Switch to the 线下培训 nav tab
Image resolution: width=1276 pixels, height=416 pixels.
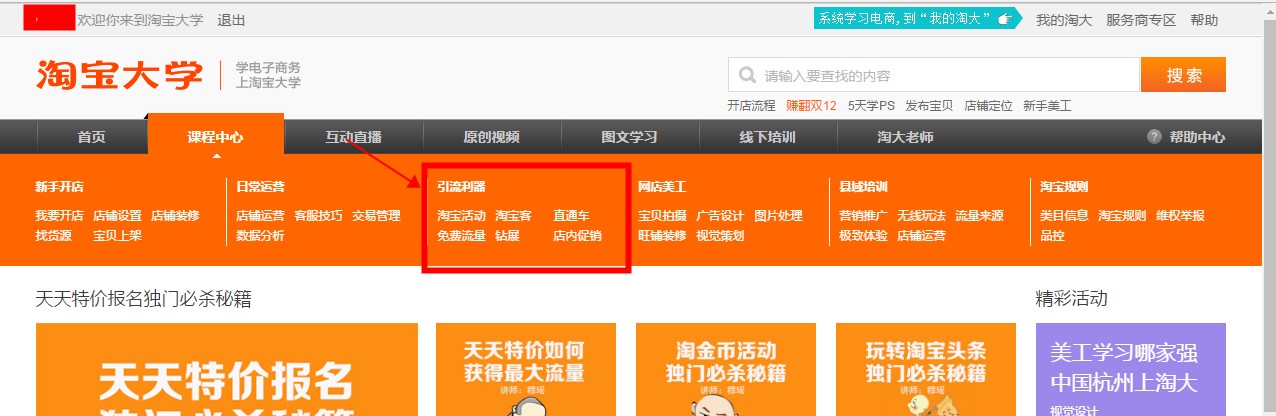point(767,137)
